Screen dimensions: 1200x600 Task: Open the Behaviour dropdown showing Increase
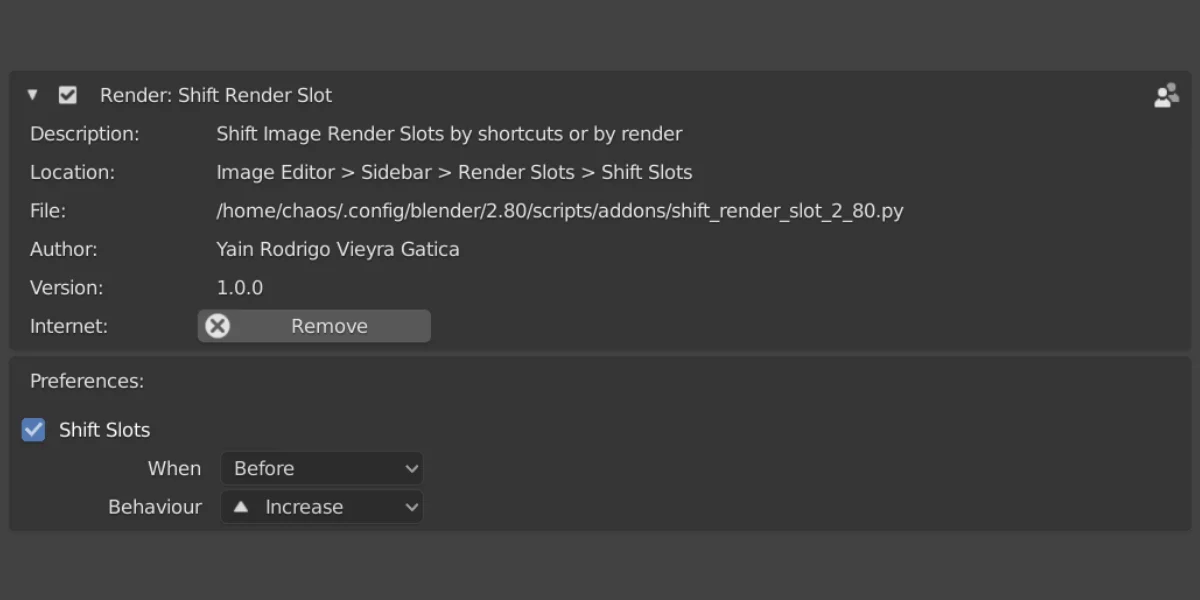322,507
